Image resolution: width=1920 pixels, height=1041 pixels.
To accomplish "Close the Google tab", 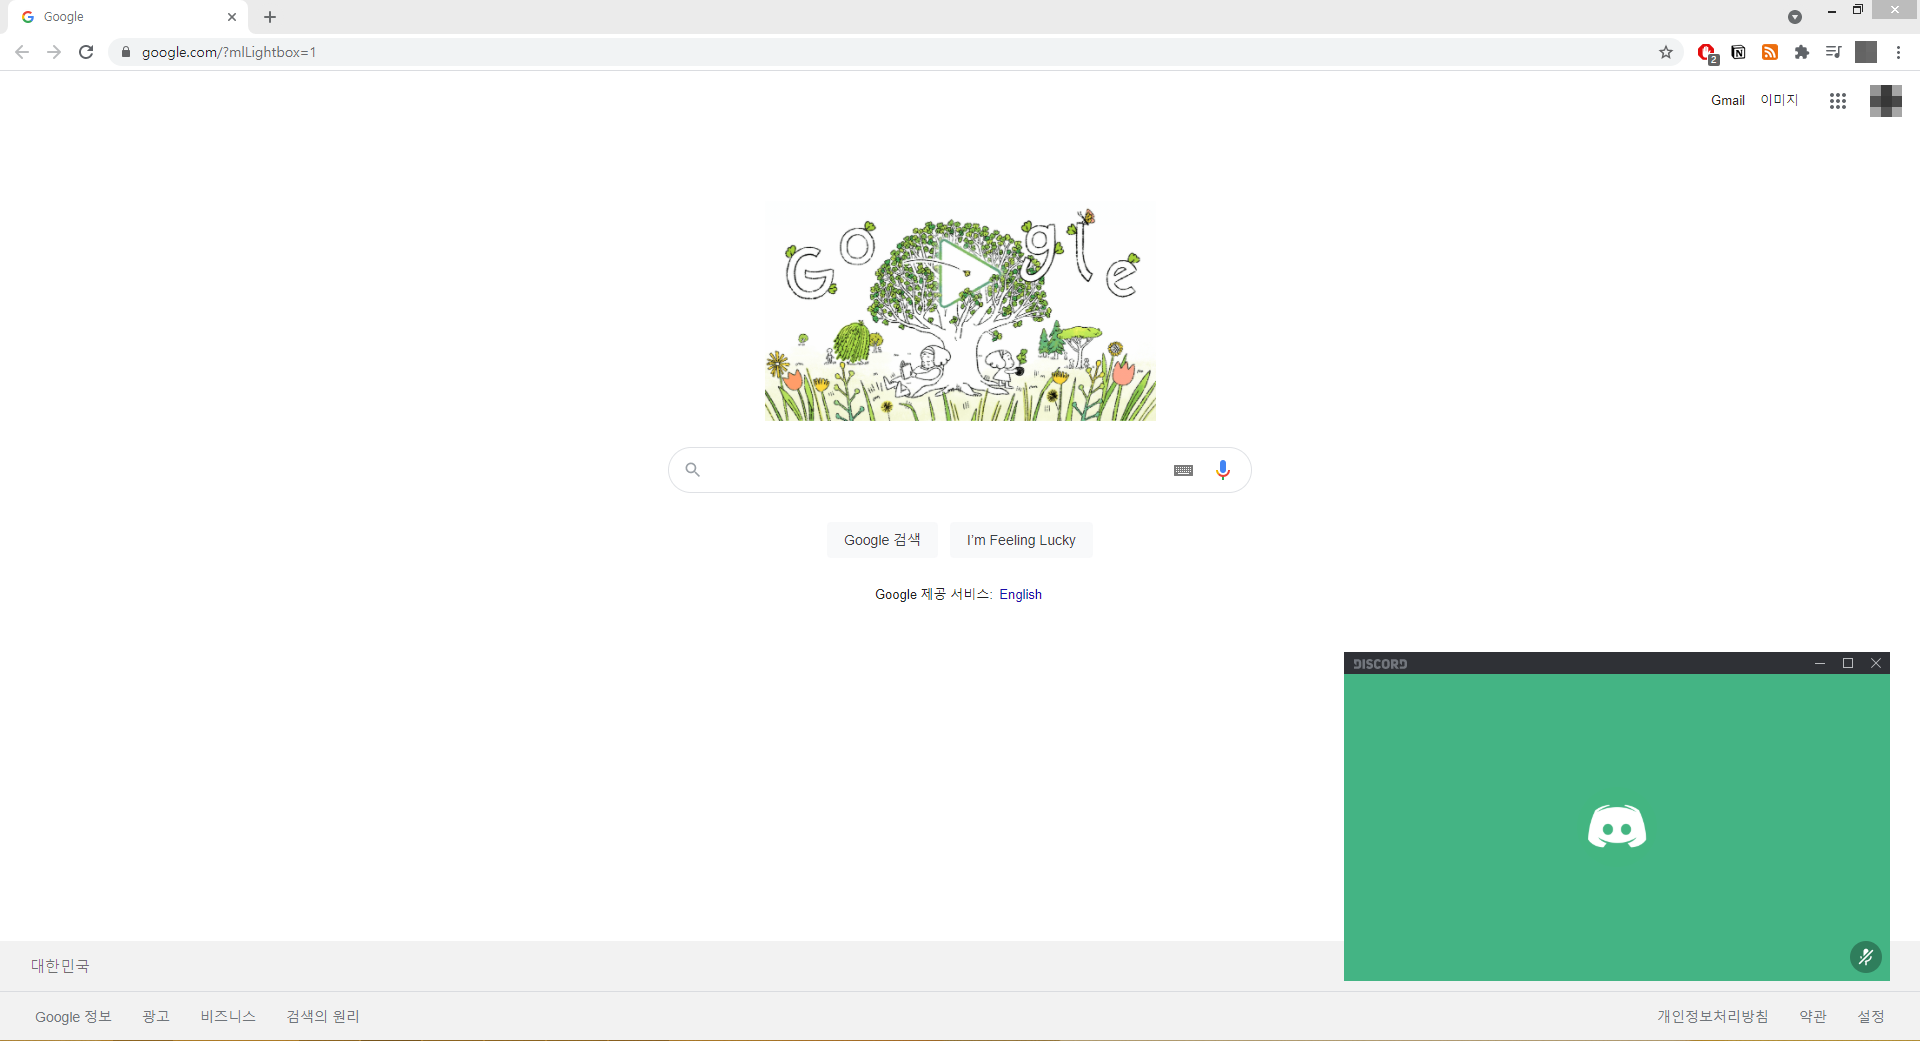I will coord(232,17).
